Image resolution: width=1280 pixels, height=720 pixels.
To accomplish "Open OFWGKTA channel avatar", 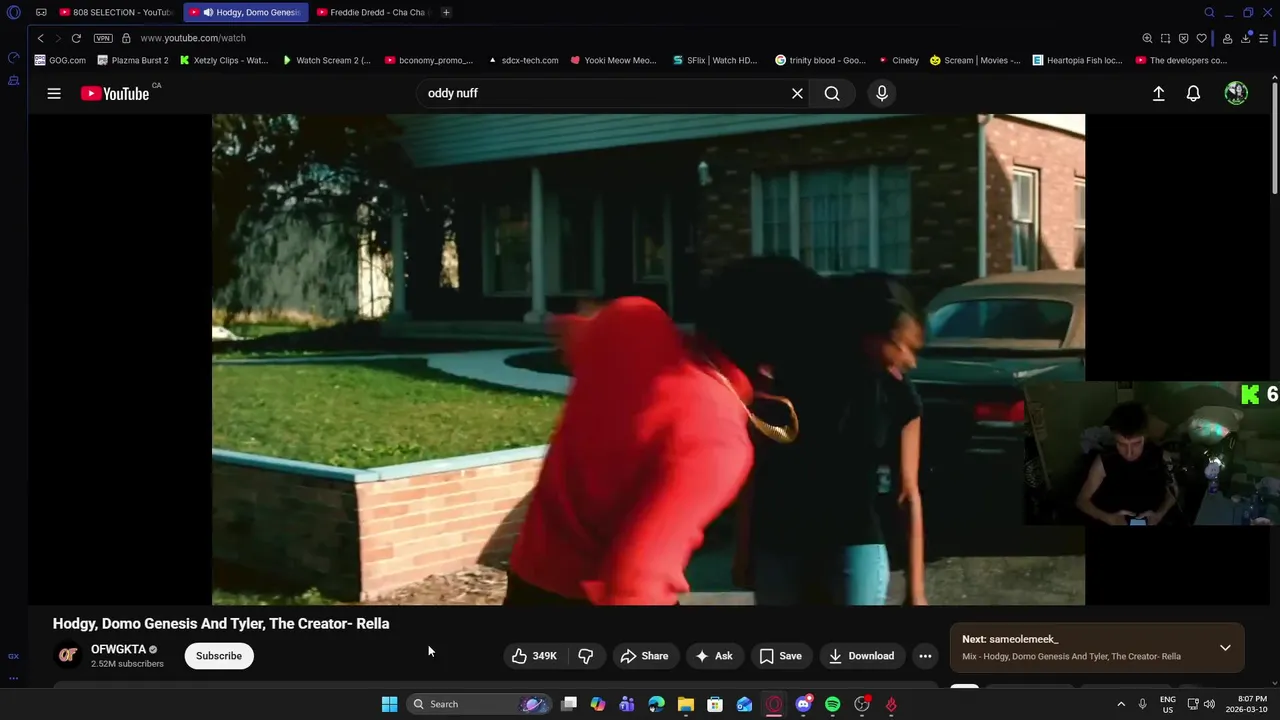I will point(68,655).
